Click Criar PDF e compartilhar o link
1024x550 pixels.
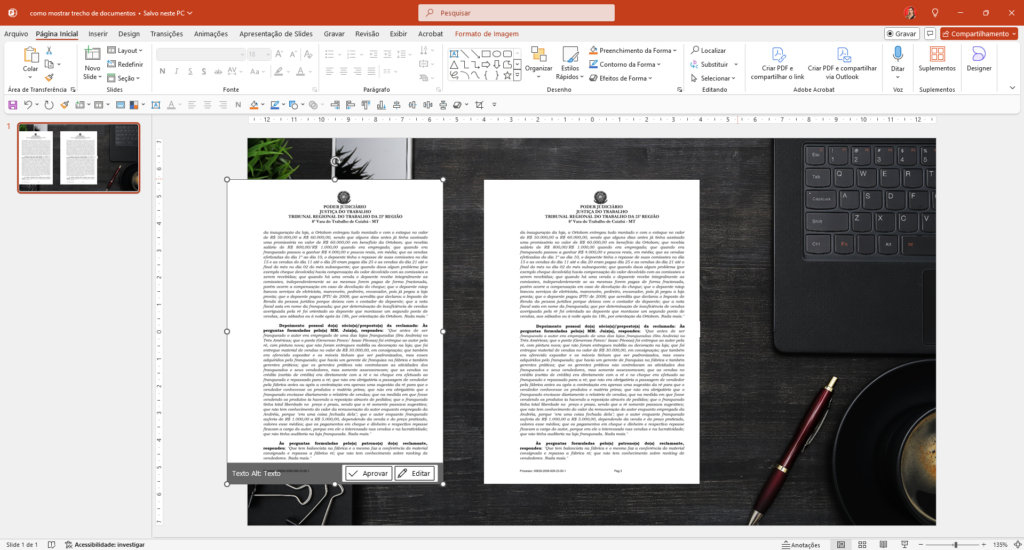pos(777,62)
